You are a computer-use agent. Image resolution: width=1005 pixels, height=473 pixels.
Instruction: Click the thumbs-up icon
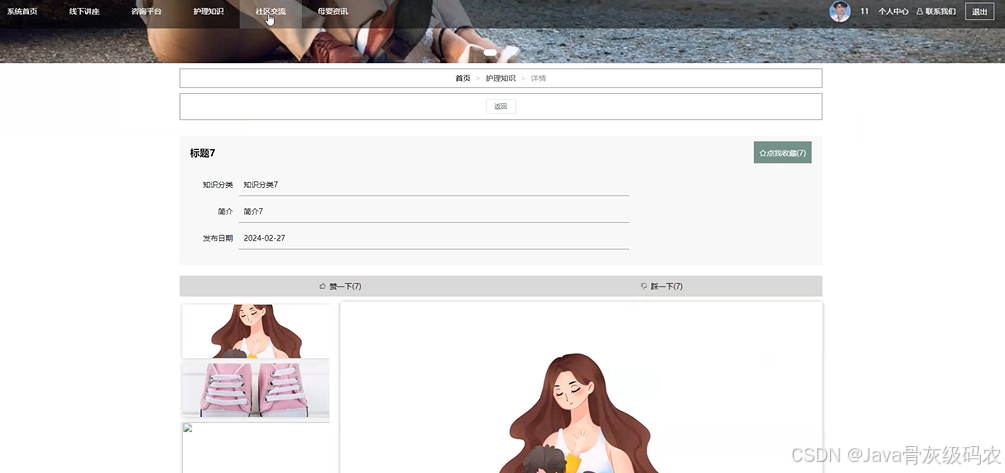tap(322, 286)
